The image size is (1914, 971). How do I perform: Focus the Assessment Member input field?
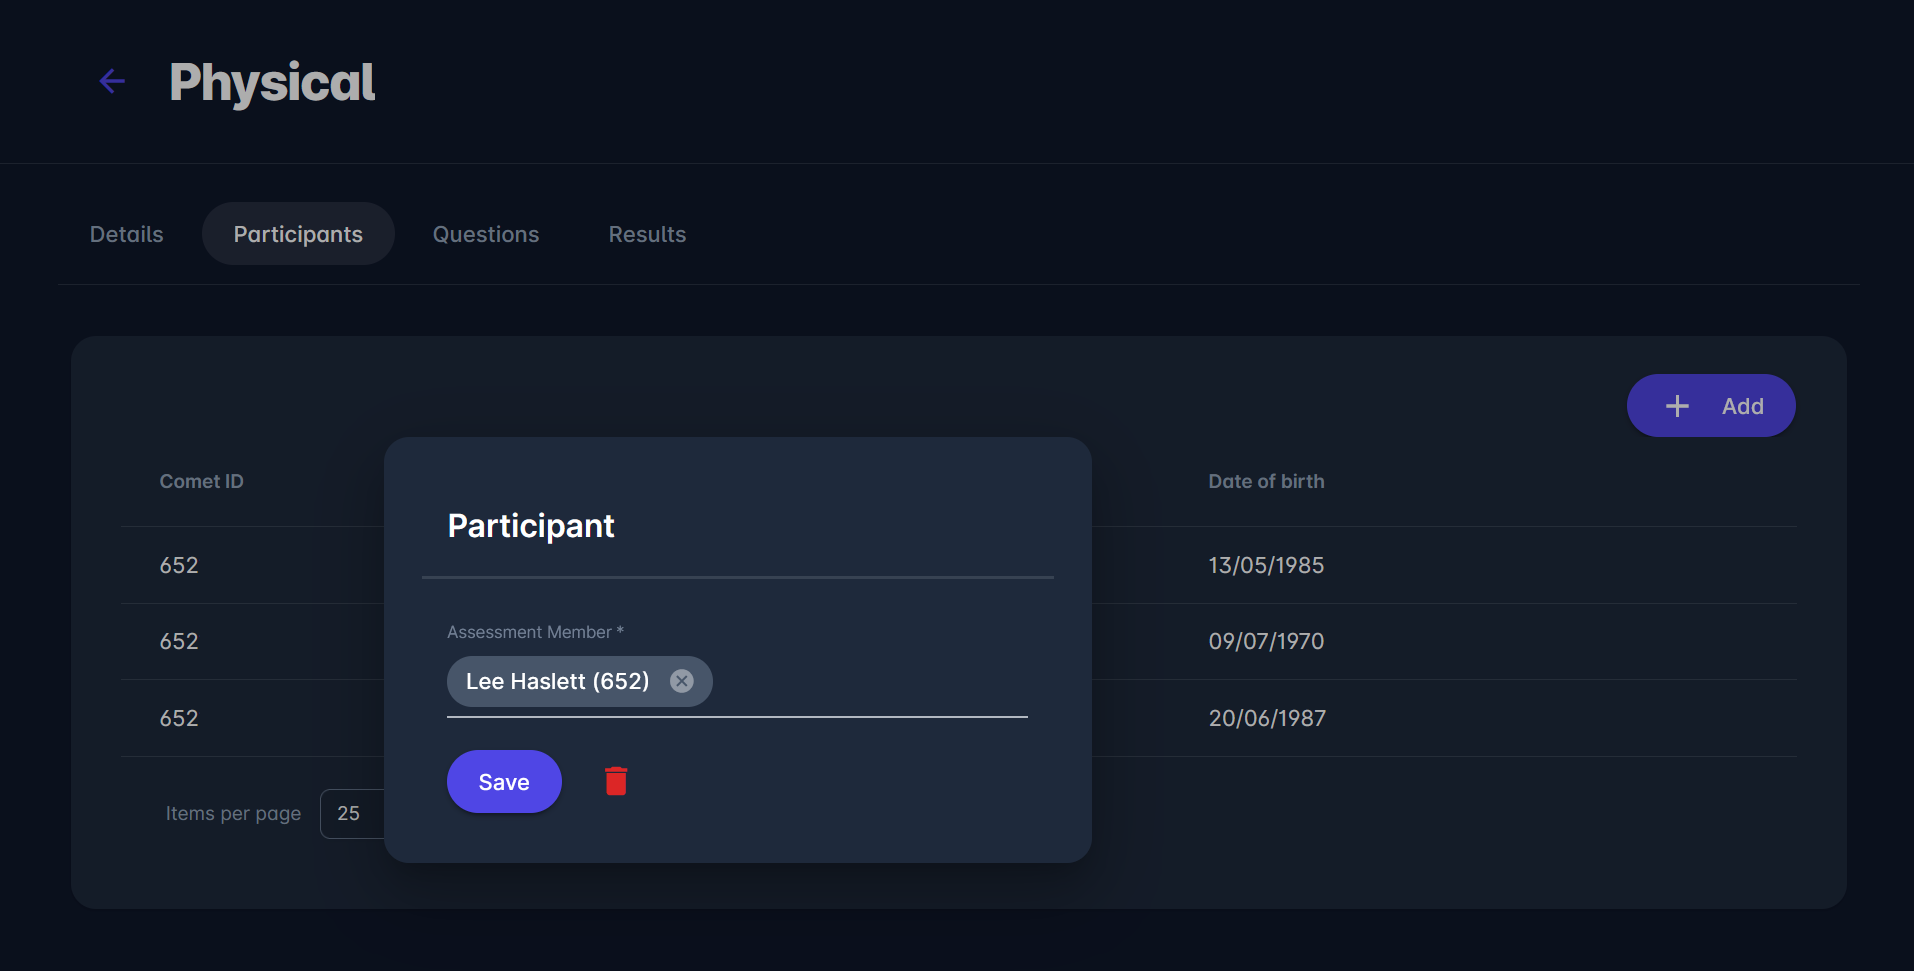(868, 682)
